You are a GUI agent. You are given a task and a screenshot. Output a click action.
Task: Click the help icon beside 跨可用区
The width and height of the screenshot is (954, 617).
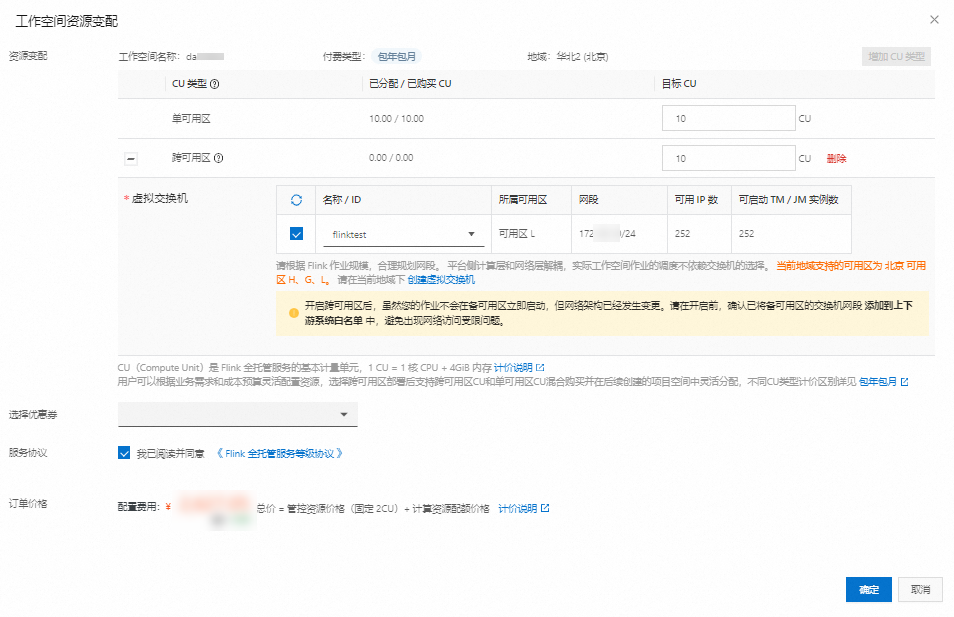coord(218,158)
